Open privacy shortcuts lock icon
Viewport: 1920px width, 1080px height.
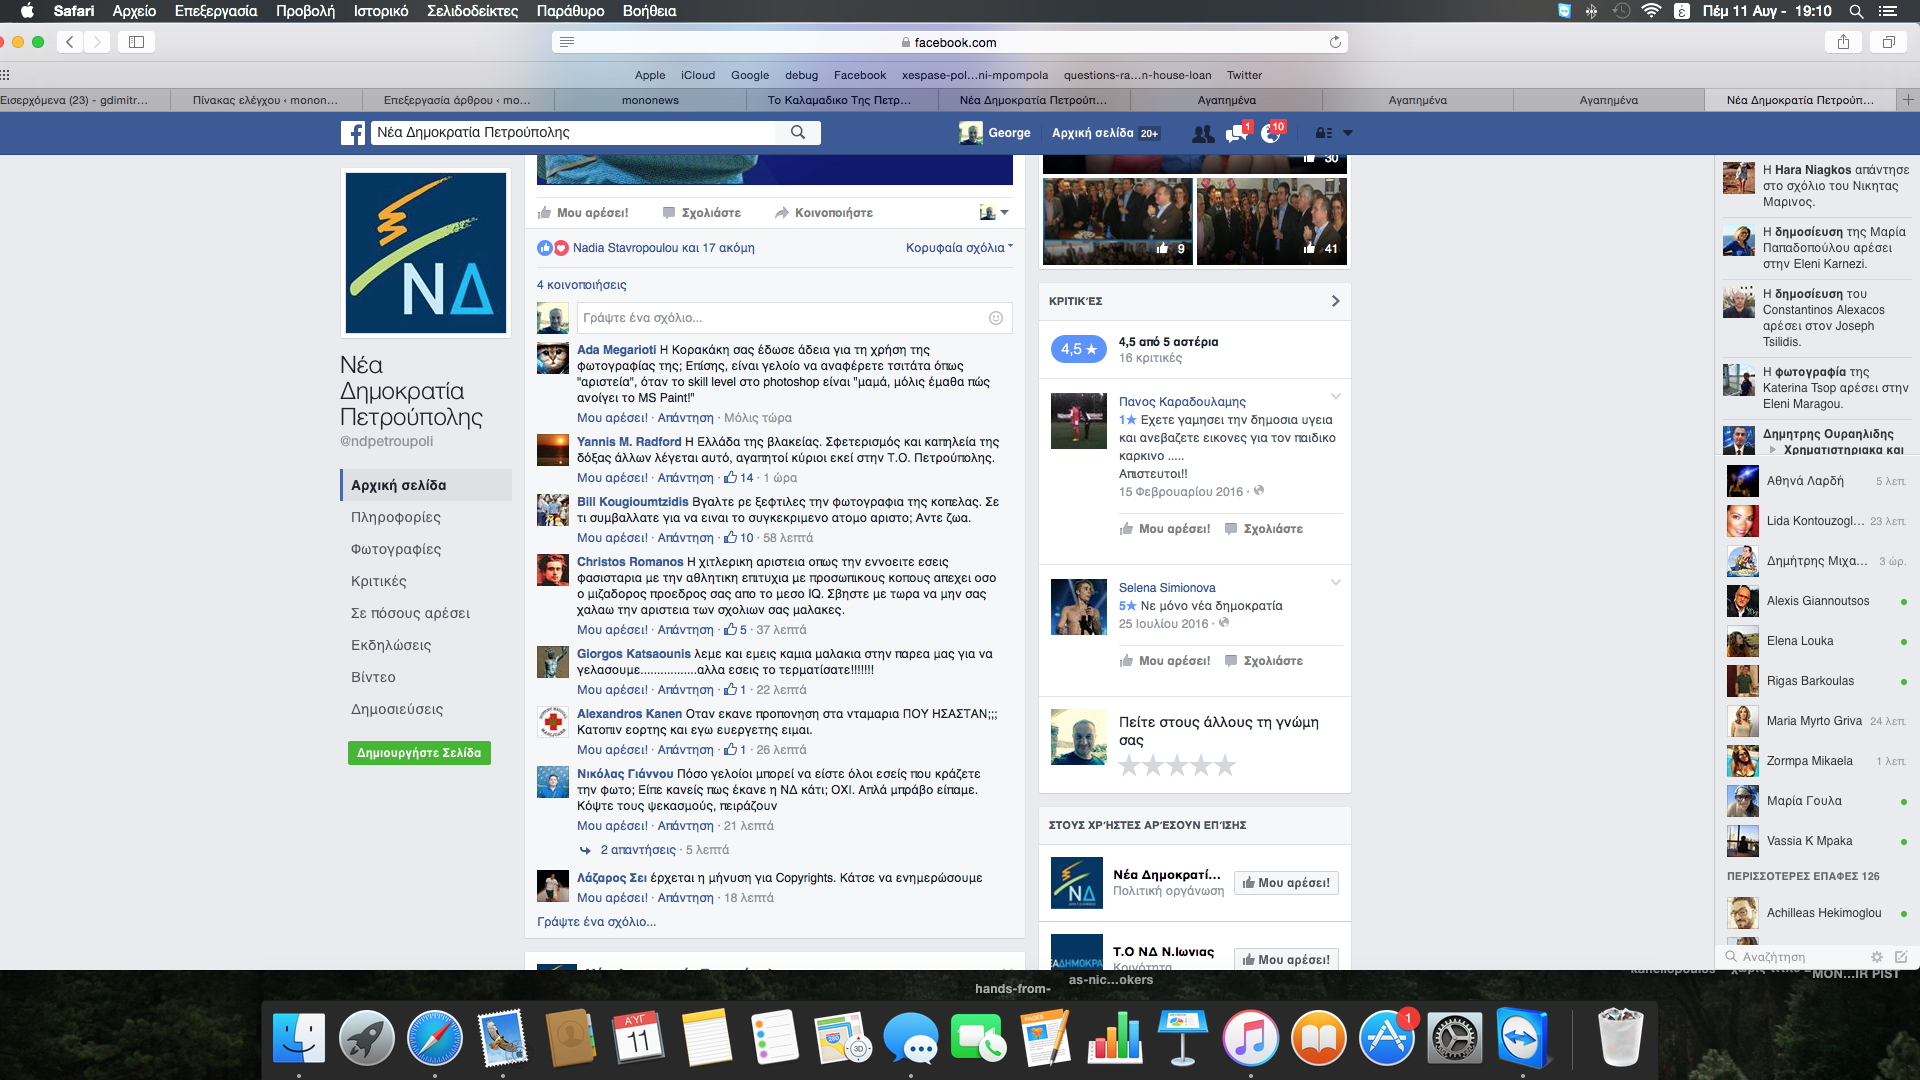point(1323,133)
